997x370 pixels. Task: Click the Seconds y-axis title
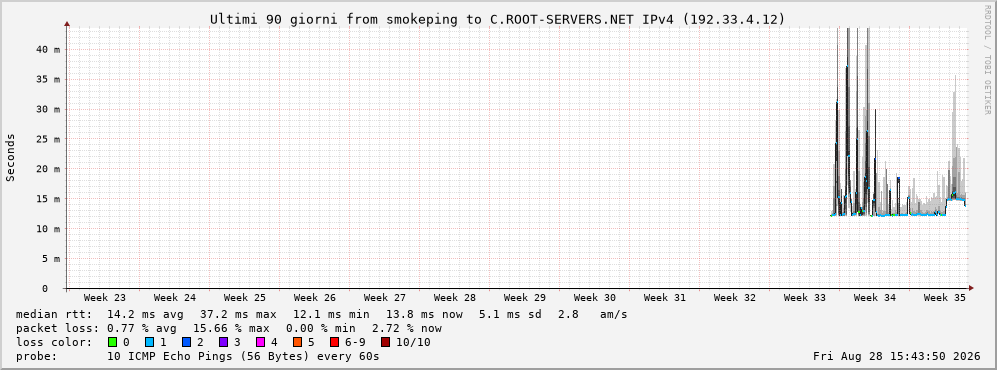tap(11, 157)
